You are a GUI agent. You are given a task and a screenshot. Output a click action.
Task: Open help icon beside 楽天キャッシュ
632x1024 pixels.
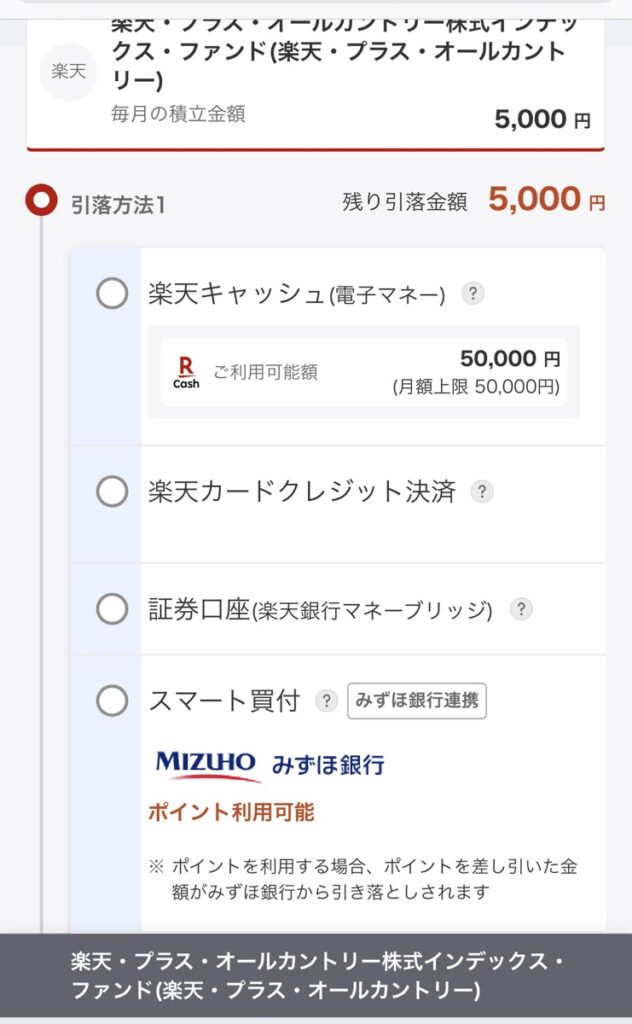click(x=473, y=294)
